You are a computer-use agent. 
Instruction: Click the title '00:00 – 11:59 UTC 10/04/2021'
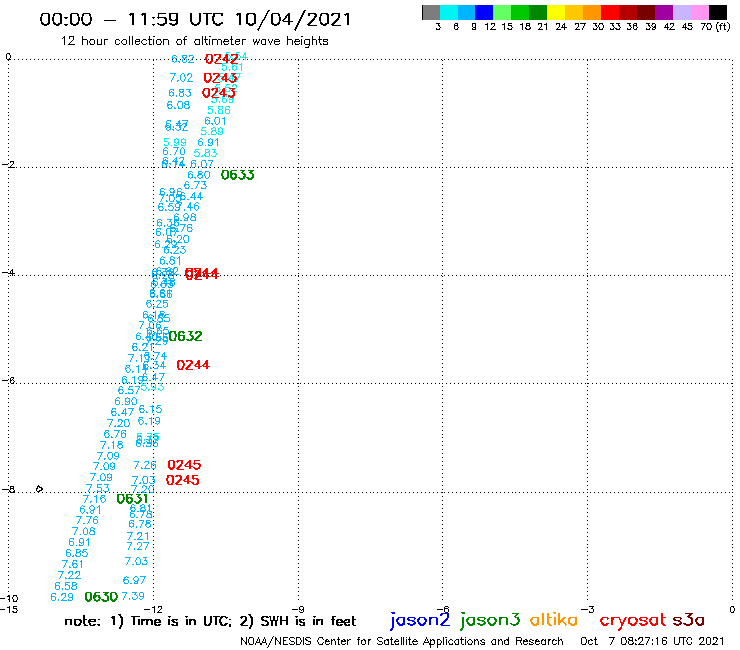[195, 19]
